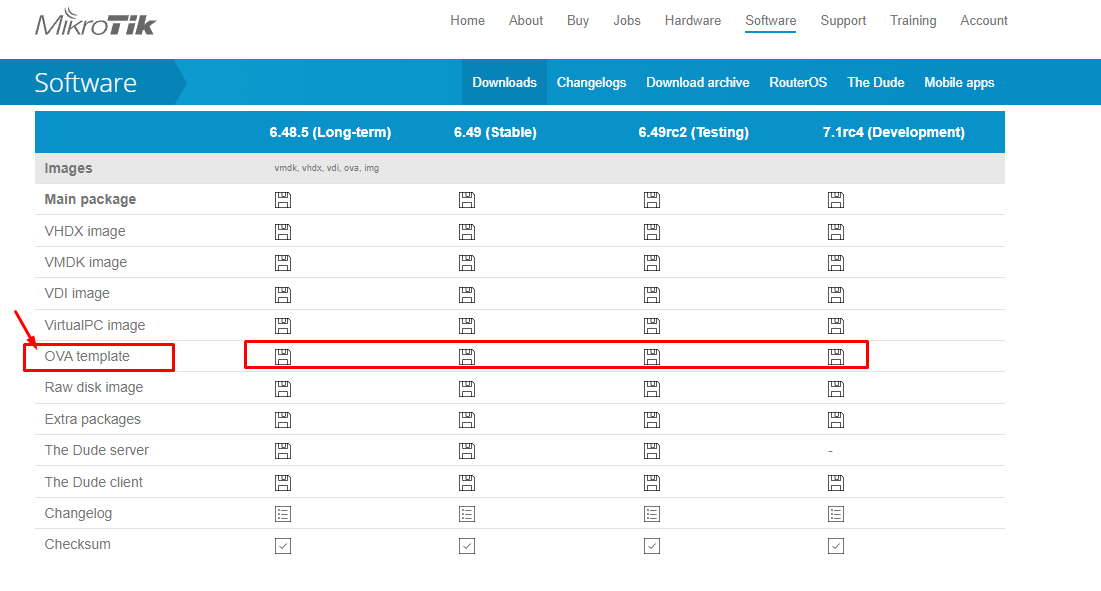Switch to the Download archive tab
The image size is (1101, 591).
698,82
